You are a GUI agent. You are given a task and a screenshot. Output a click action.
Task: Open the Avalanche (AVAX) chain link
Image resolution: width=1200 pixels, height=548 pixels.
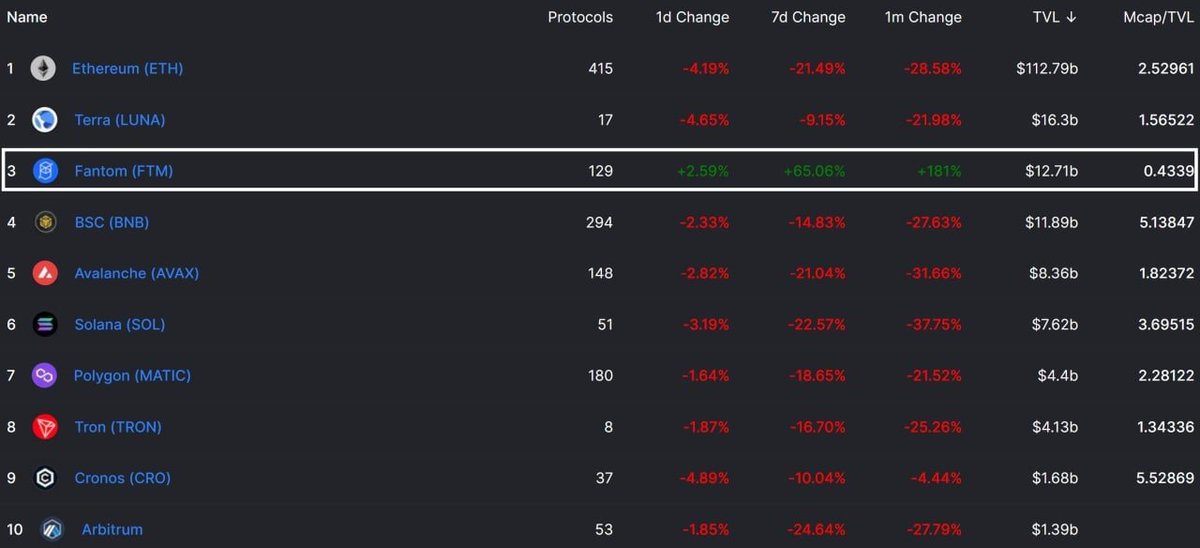137,273
